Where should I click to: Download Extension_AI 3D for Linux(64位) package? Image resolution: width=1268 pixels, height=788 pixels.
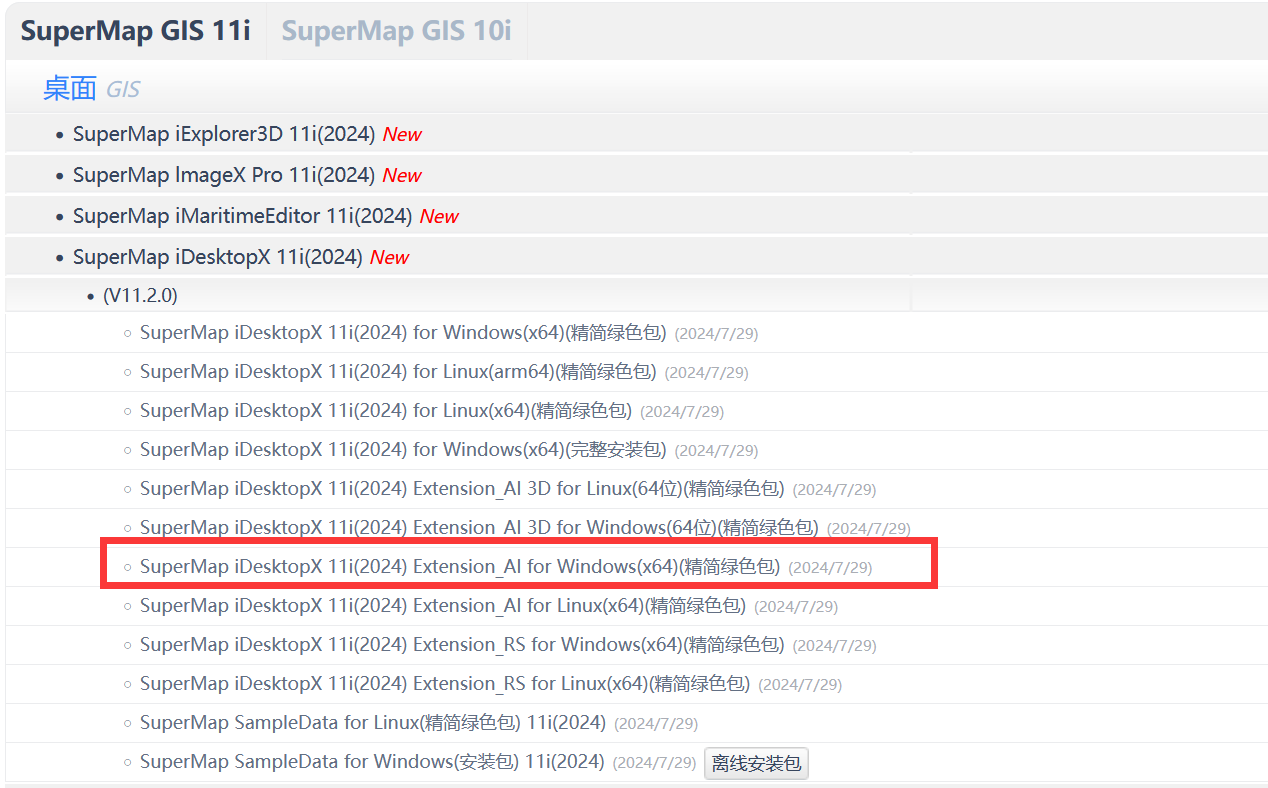point(462,488)
